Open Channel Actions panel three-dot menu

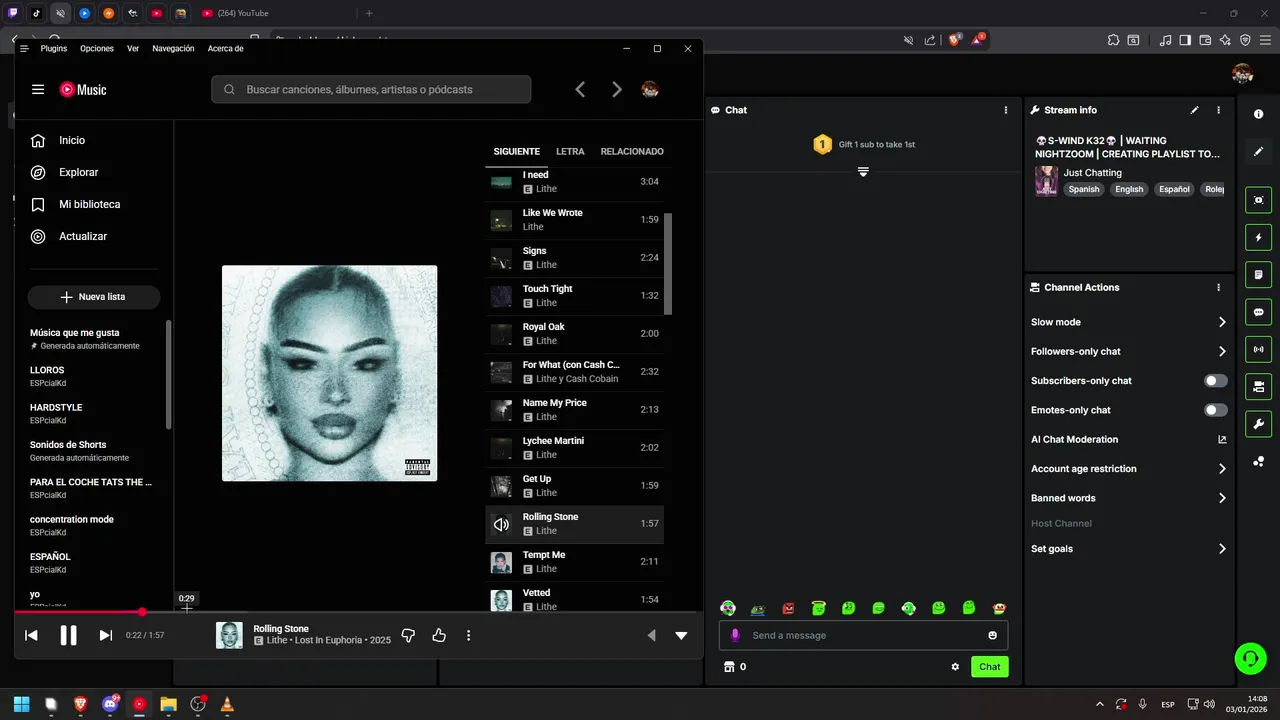(x=1218, y=287)
